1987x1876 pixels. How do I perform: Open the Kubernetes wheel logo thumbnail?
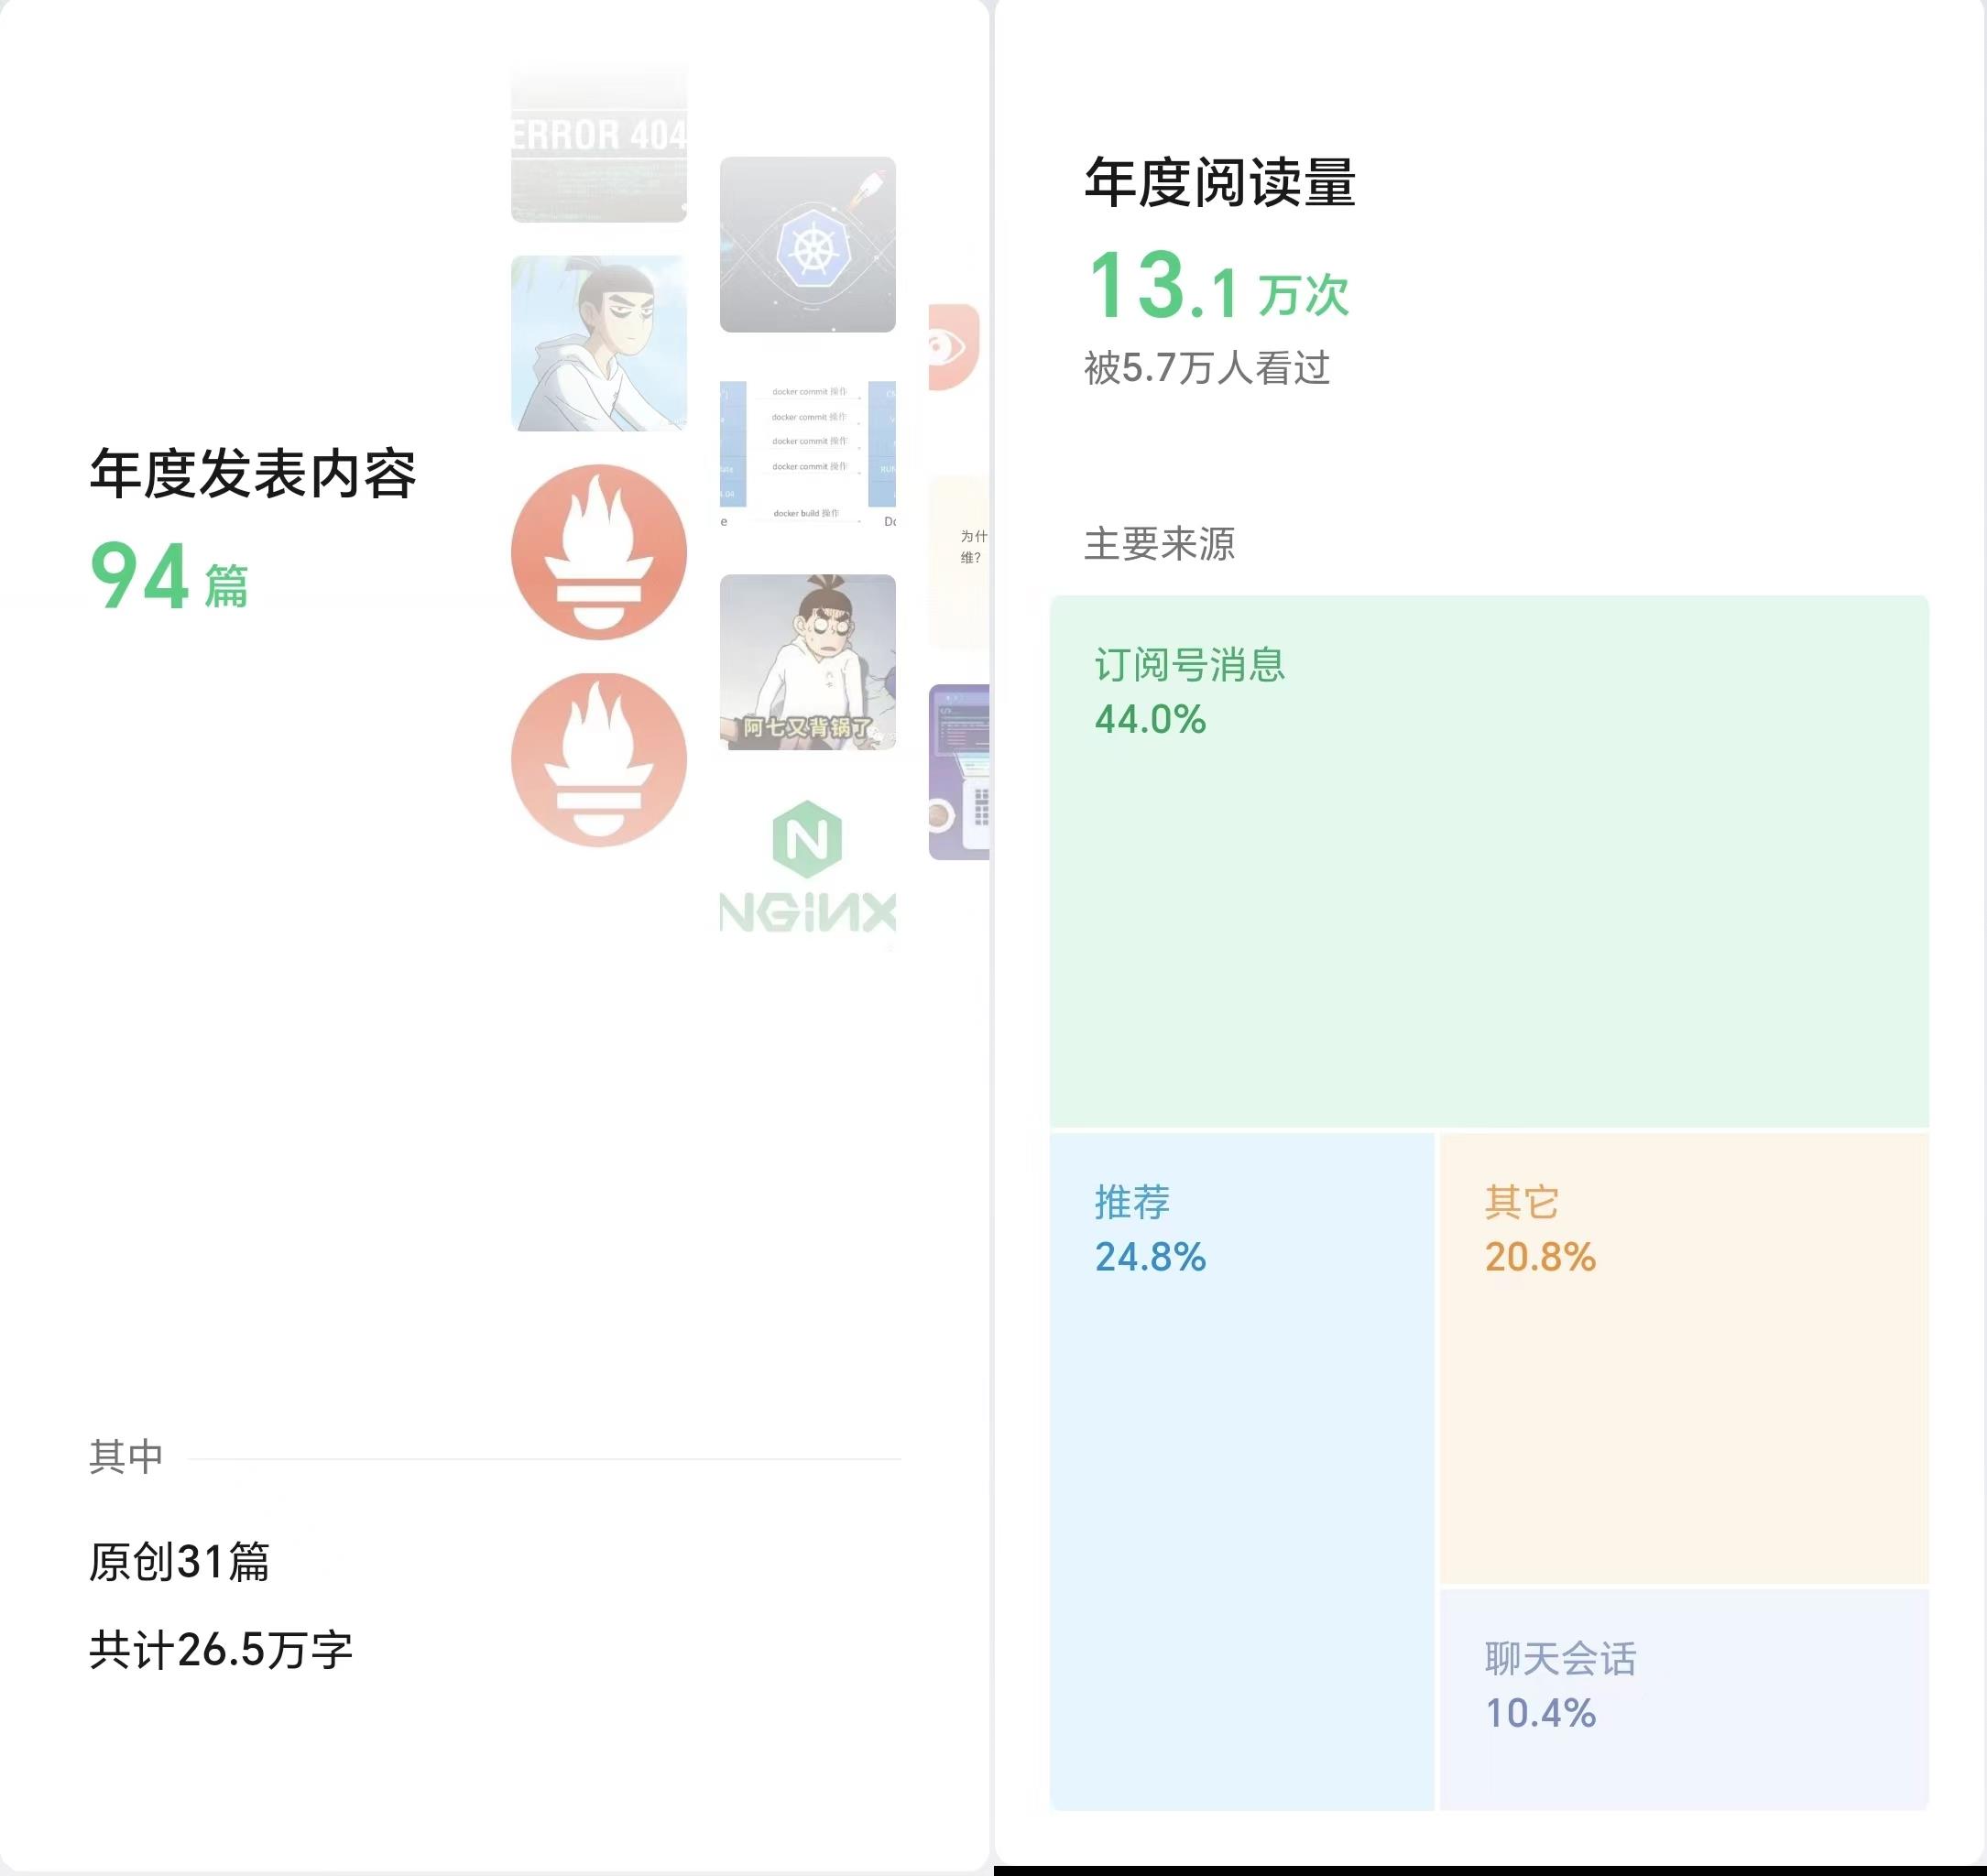[807, 244]
